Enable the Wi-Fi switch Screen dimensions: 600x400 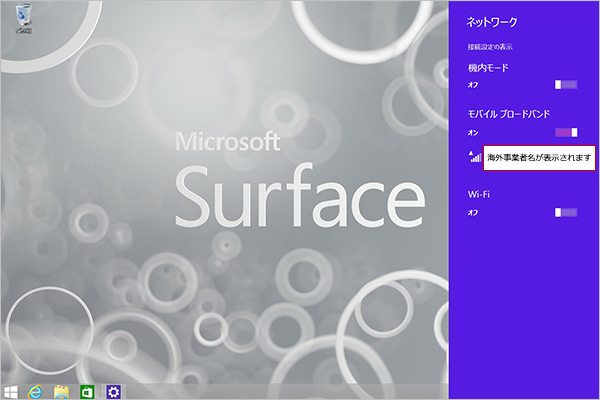click(x=566, y=212)
